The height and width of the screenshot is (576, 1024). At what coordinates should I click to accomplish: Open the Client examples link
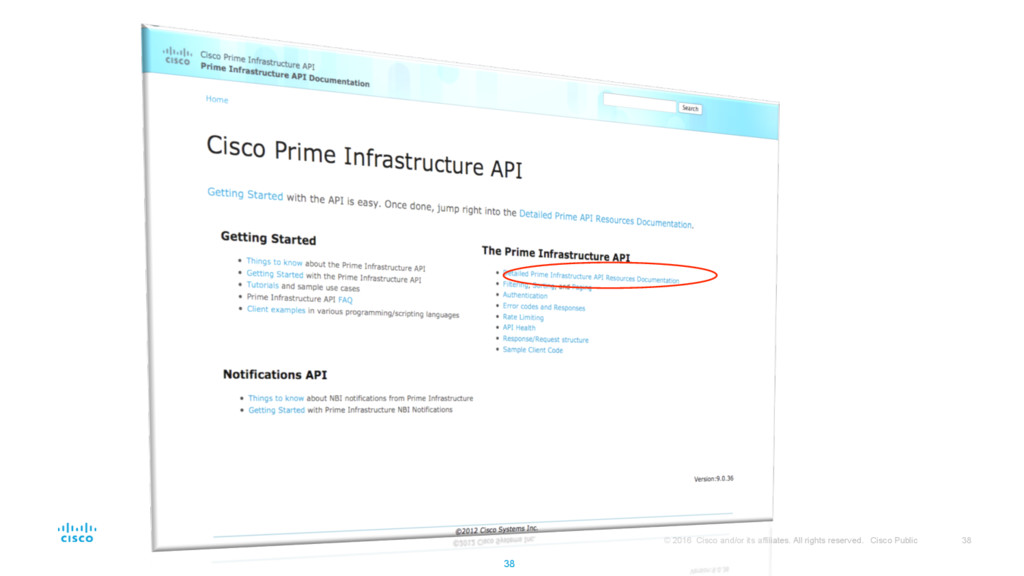point(276,310)
